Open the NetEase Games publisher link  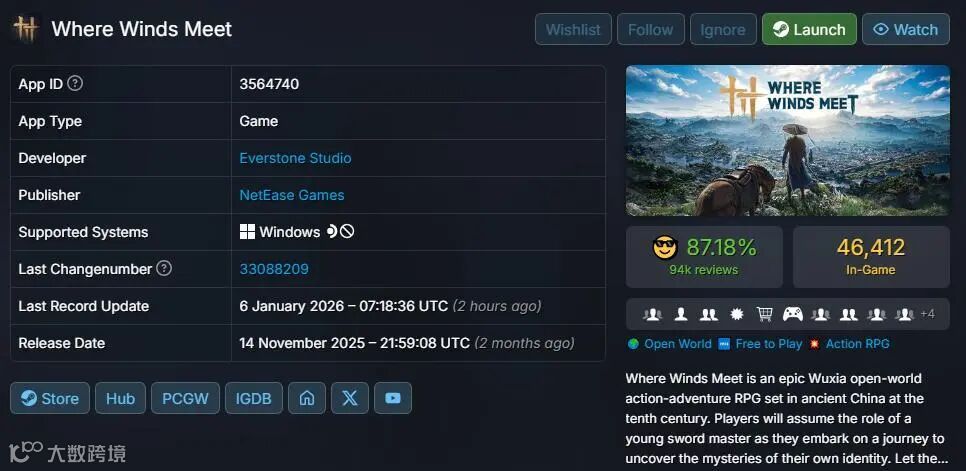click(x=292, y=195)
